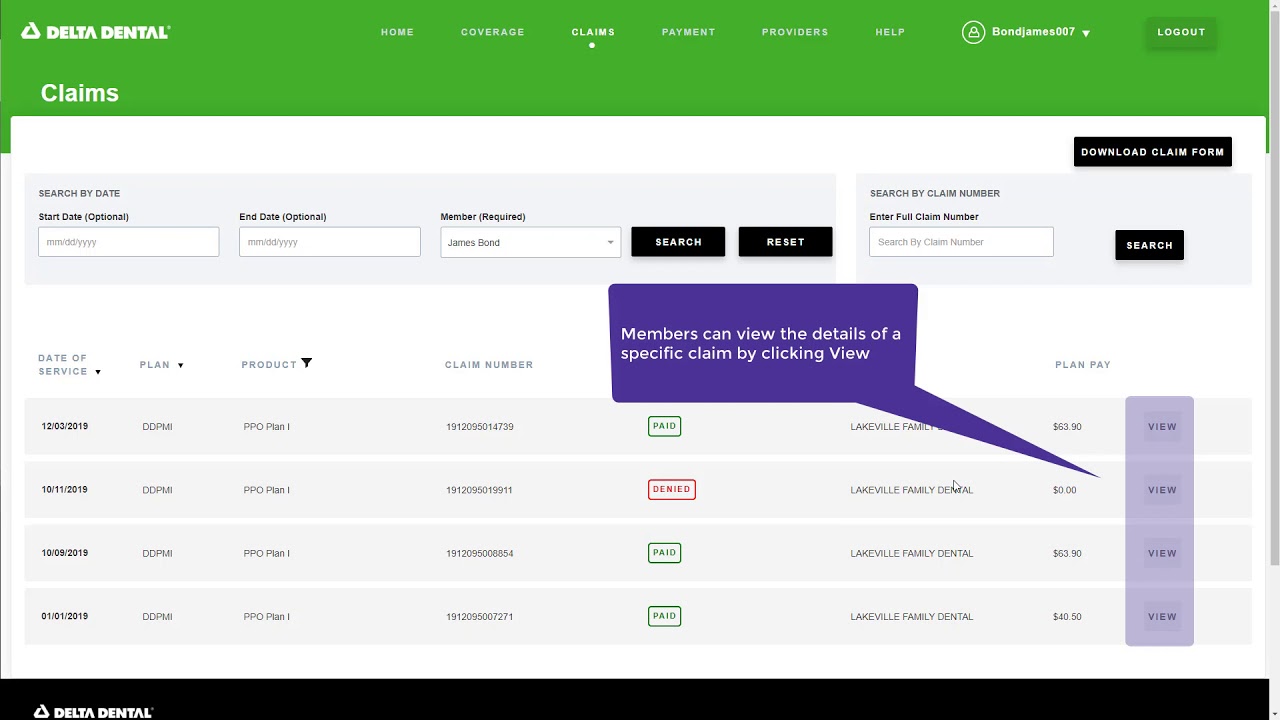This screenshot has height=720, width=1280.
Task: Click the Enter Full Claim Number field
Action: click(961, 242)
